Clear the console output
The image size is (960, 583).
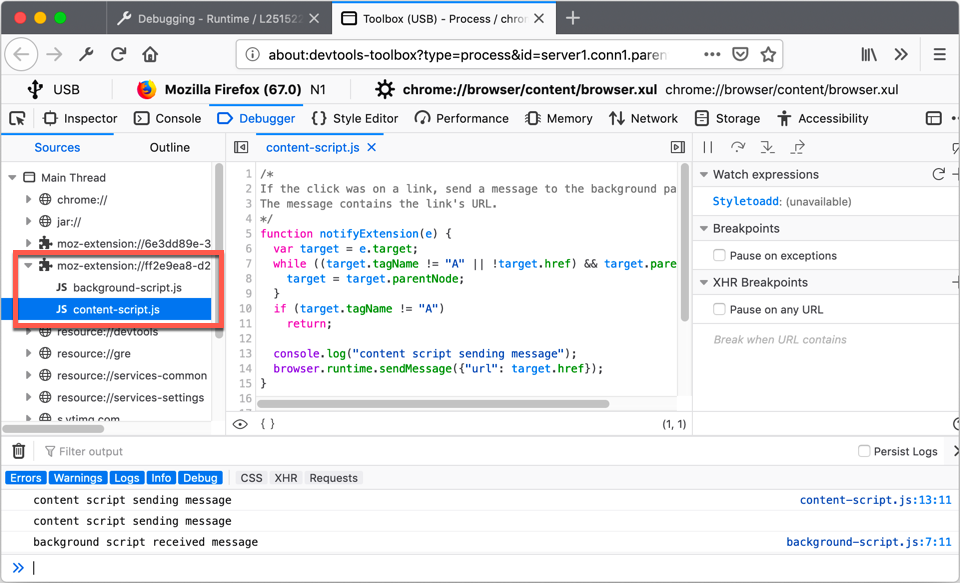(17, 450)
